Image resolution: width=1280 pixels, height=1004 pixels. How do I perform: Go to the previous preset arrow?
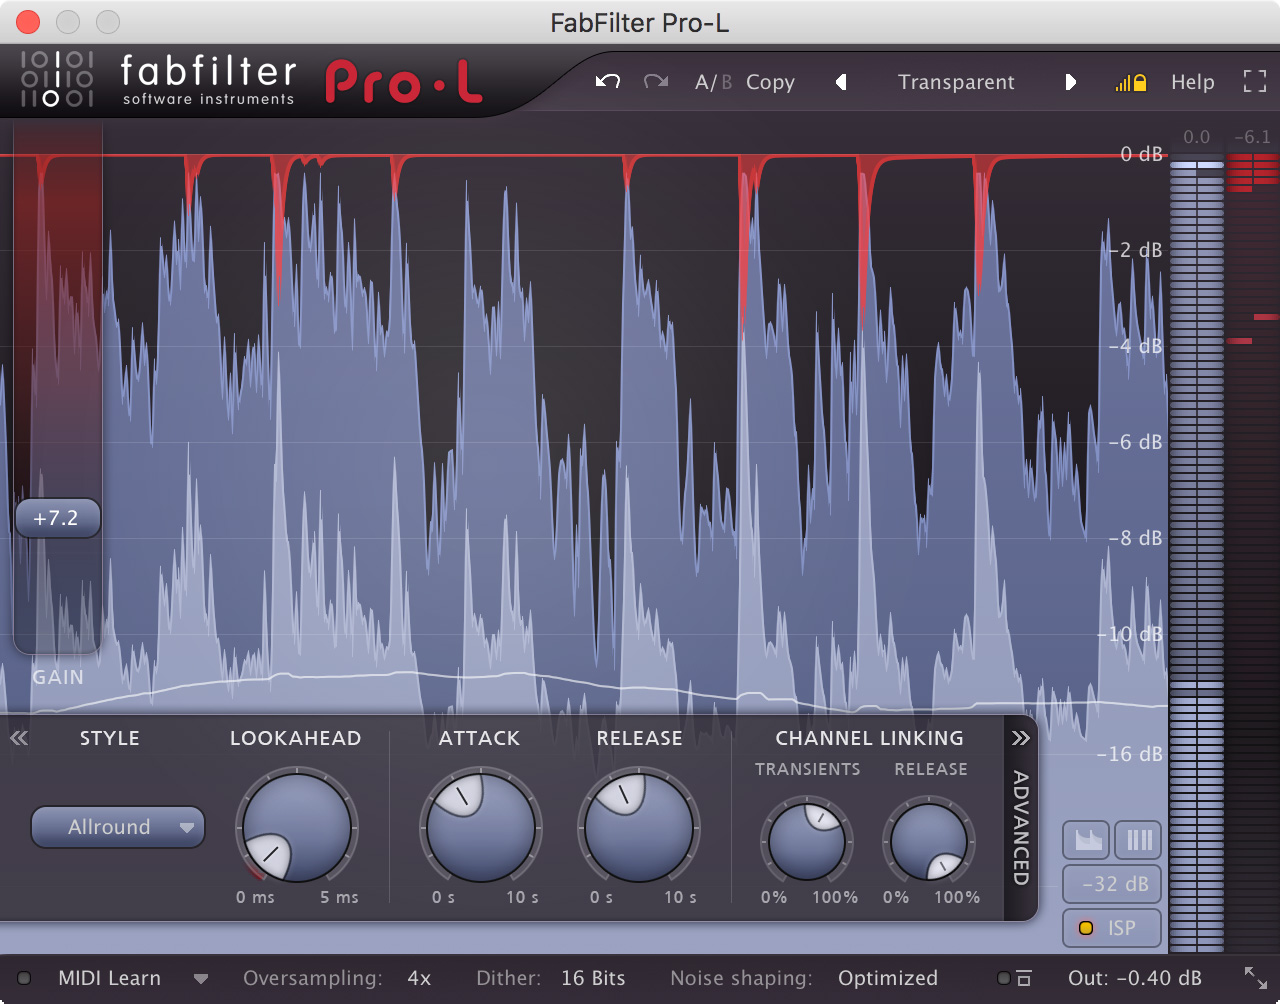tap(841, 82)
